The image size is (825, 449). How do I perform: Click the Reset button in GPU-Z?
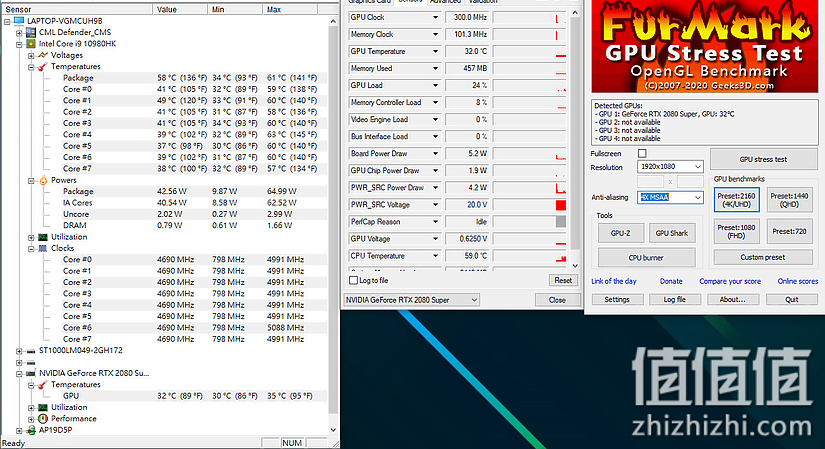click(x=563, y=281)
